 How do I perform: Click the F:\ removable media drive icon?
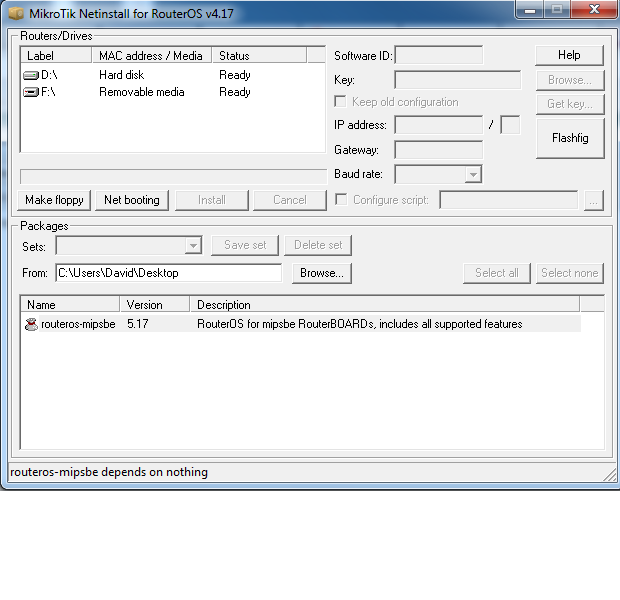pyautogui.click(x=31, y=92)
